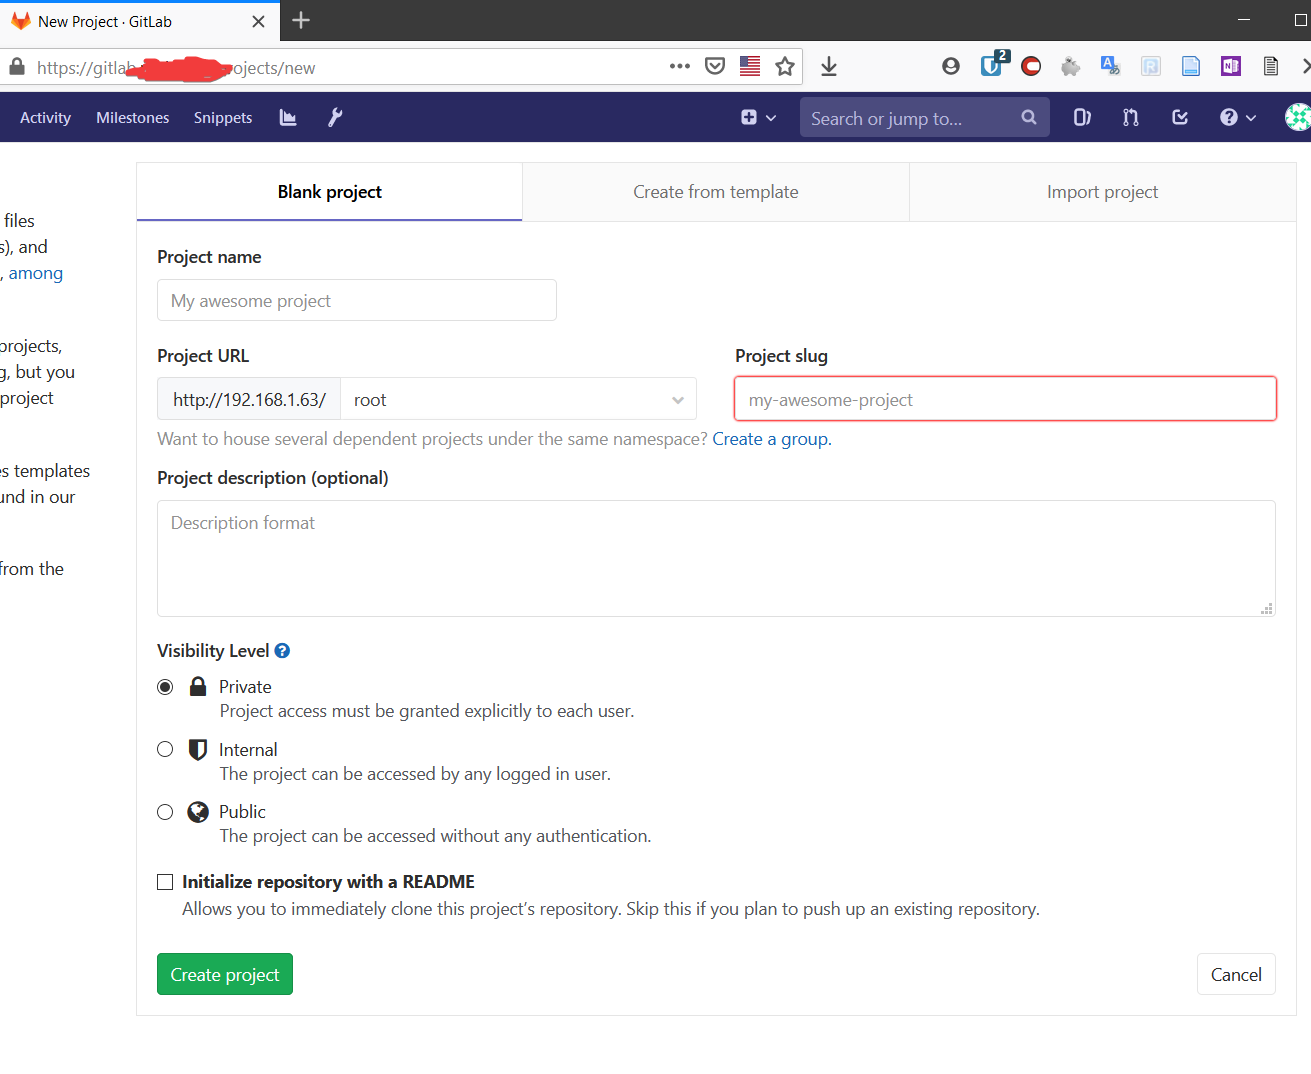Viewport: 1311px width, 1074px height.
Task: Enable Initialize repository with a README
Action: click(x=165, y=882)
